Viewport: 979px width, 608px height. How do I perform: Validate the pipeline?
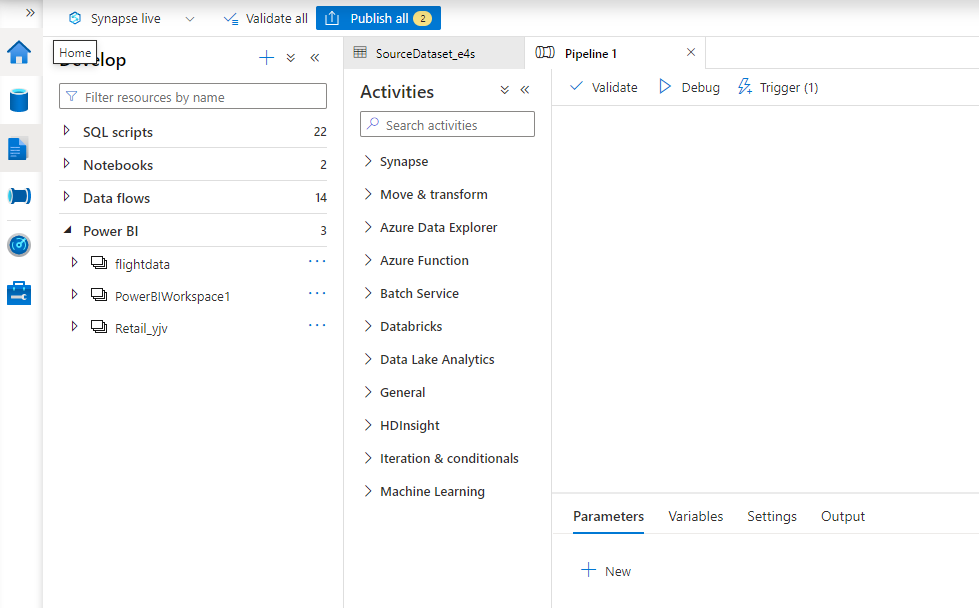(x=604, y=87)
